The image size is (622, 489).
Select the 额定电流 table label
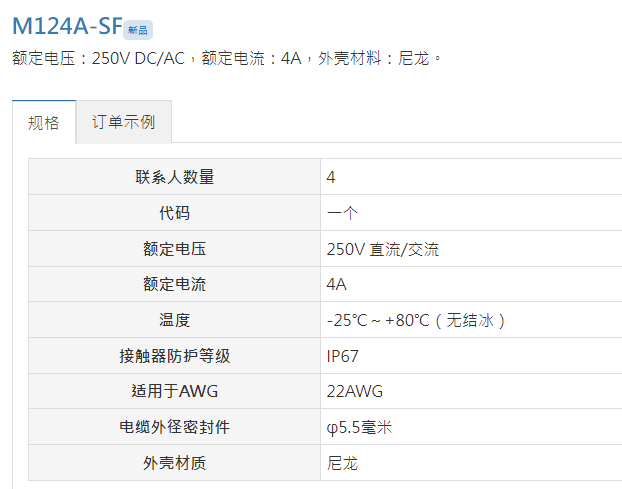pos(175,284)
